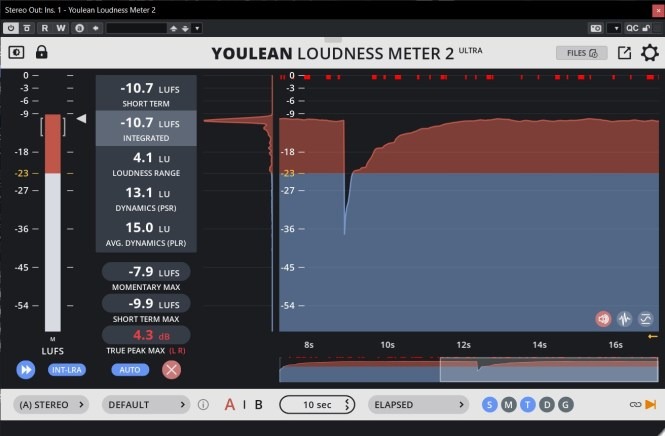This screenshot has height=436, width=665.
Task: Select state B
Action: pos(258,405)
